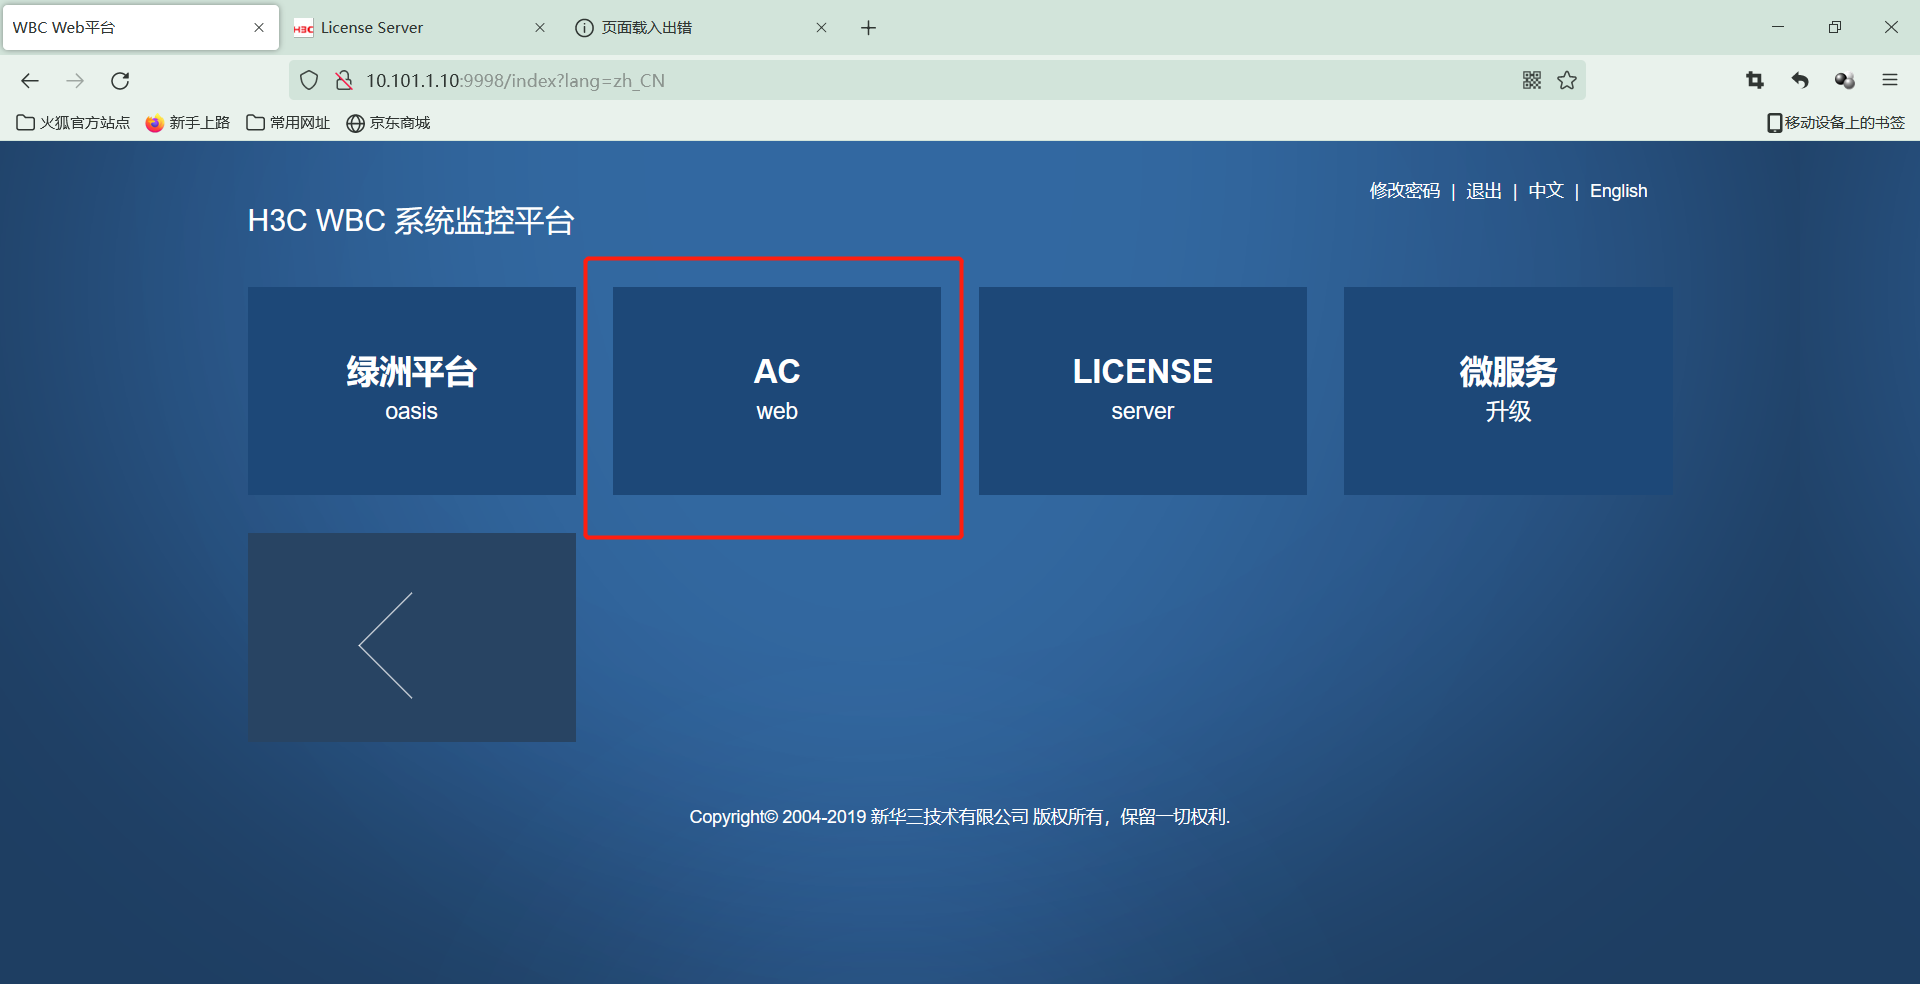This screenshot has width=1920, height=984.
Task: Open the AC web tile
Action: pyautogui.click(x=777, y=391)
